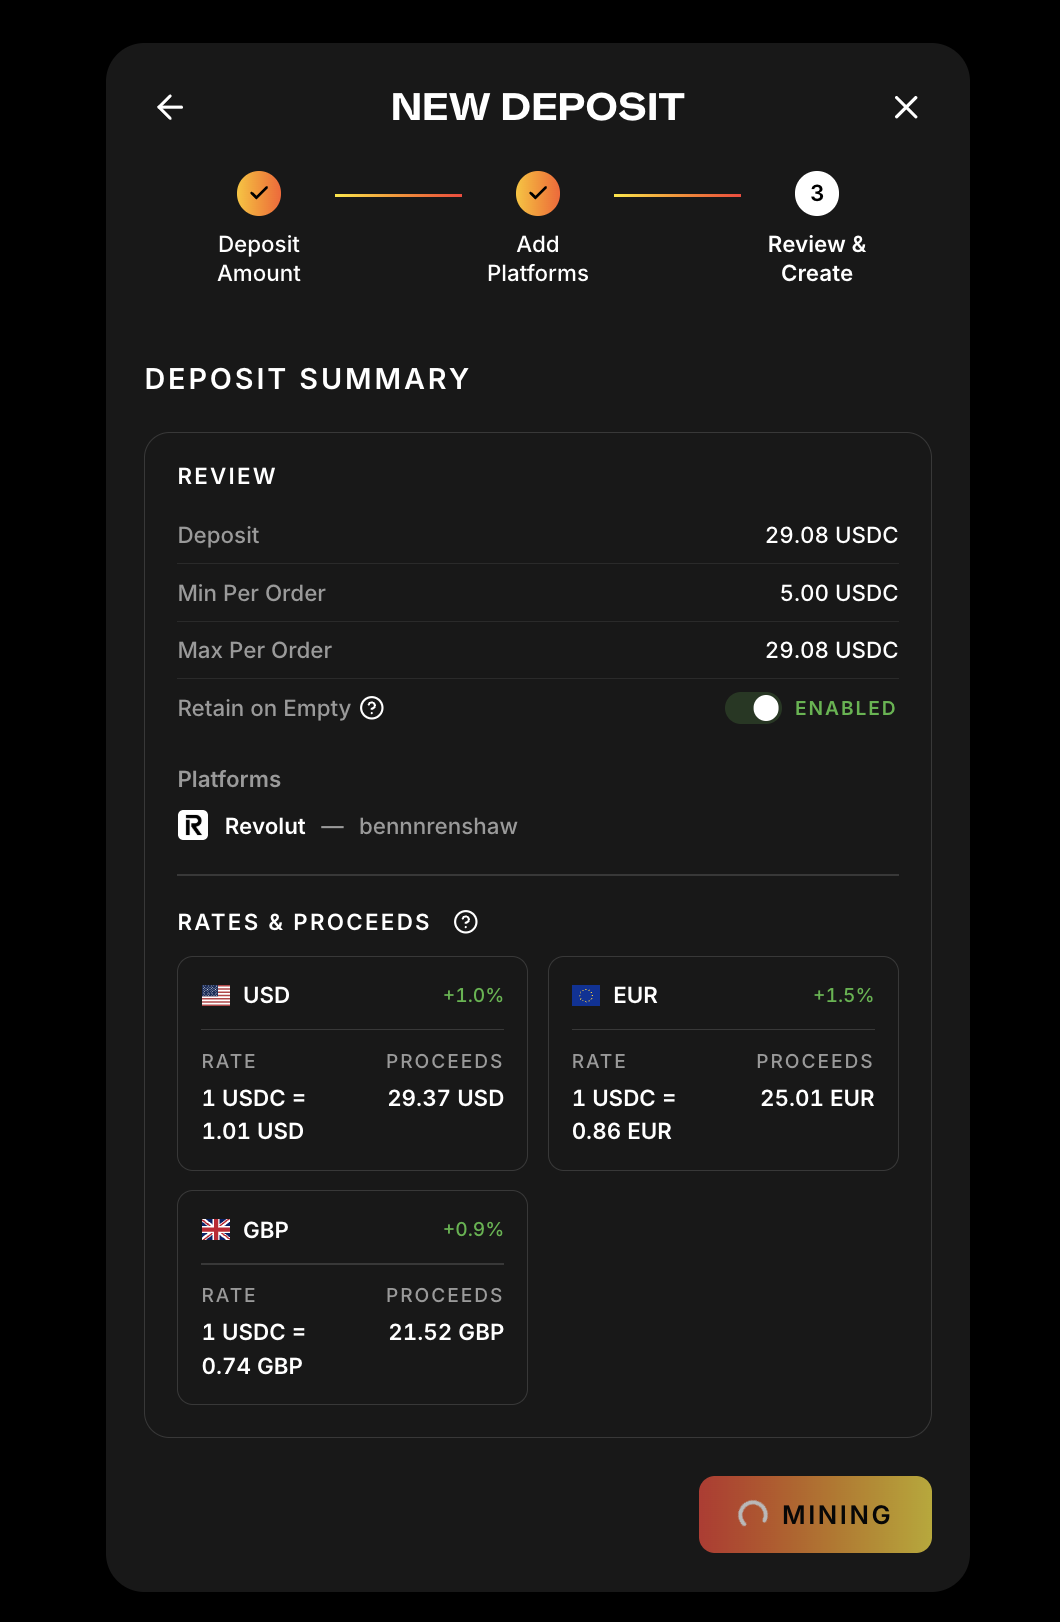
Task: Disable the Retain on Empty toggle
Action: tap(753, 708)
